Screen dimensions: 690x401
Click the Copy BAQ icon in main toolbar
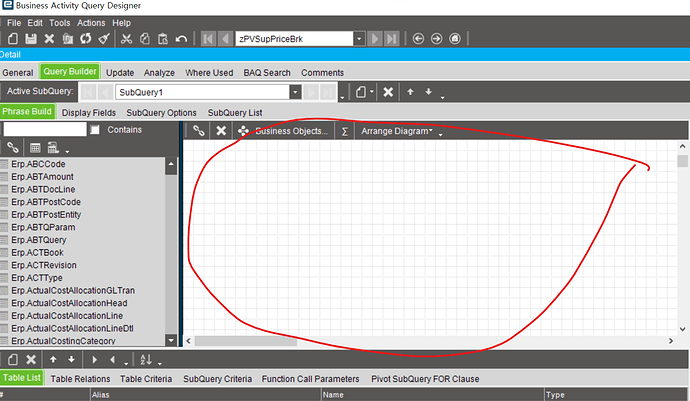(x=67, y=39)
